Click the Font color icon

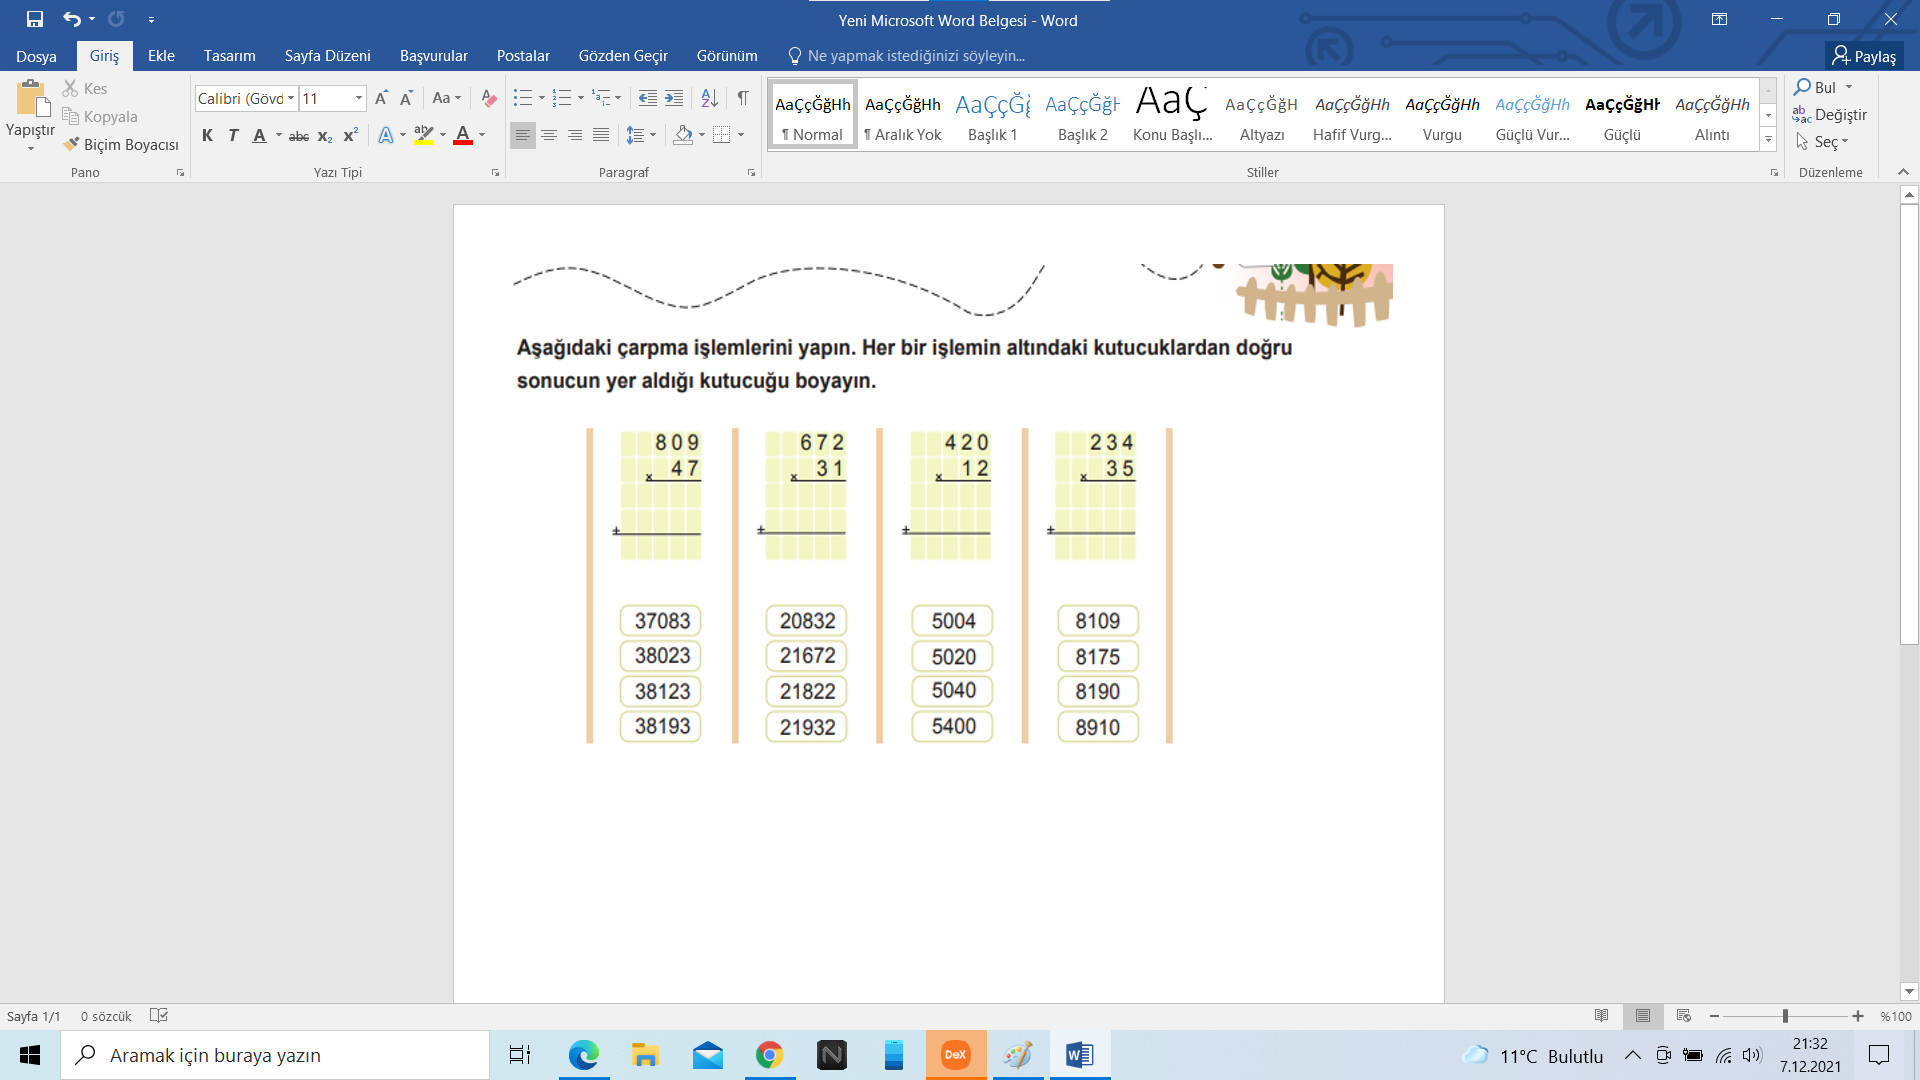(x=464, y=135)
